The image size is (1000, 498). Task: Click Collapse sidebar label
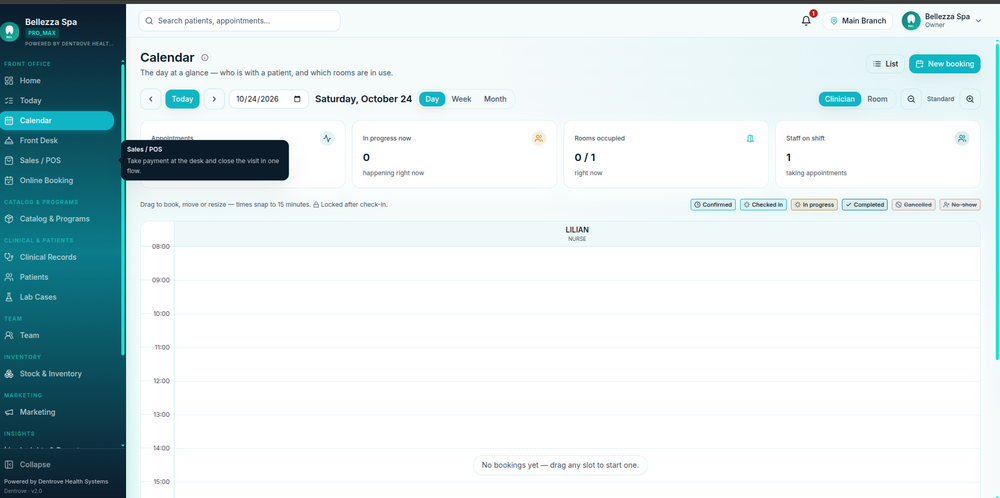coord(35,465)
